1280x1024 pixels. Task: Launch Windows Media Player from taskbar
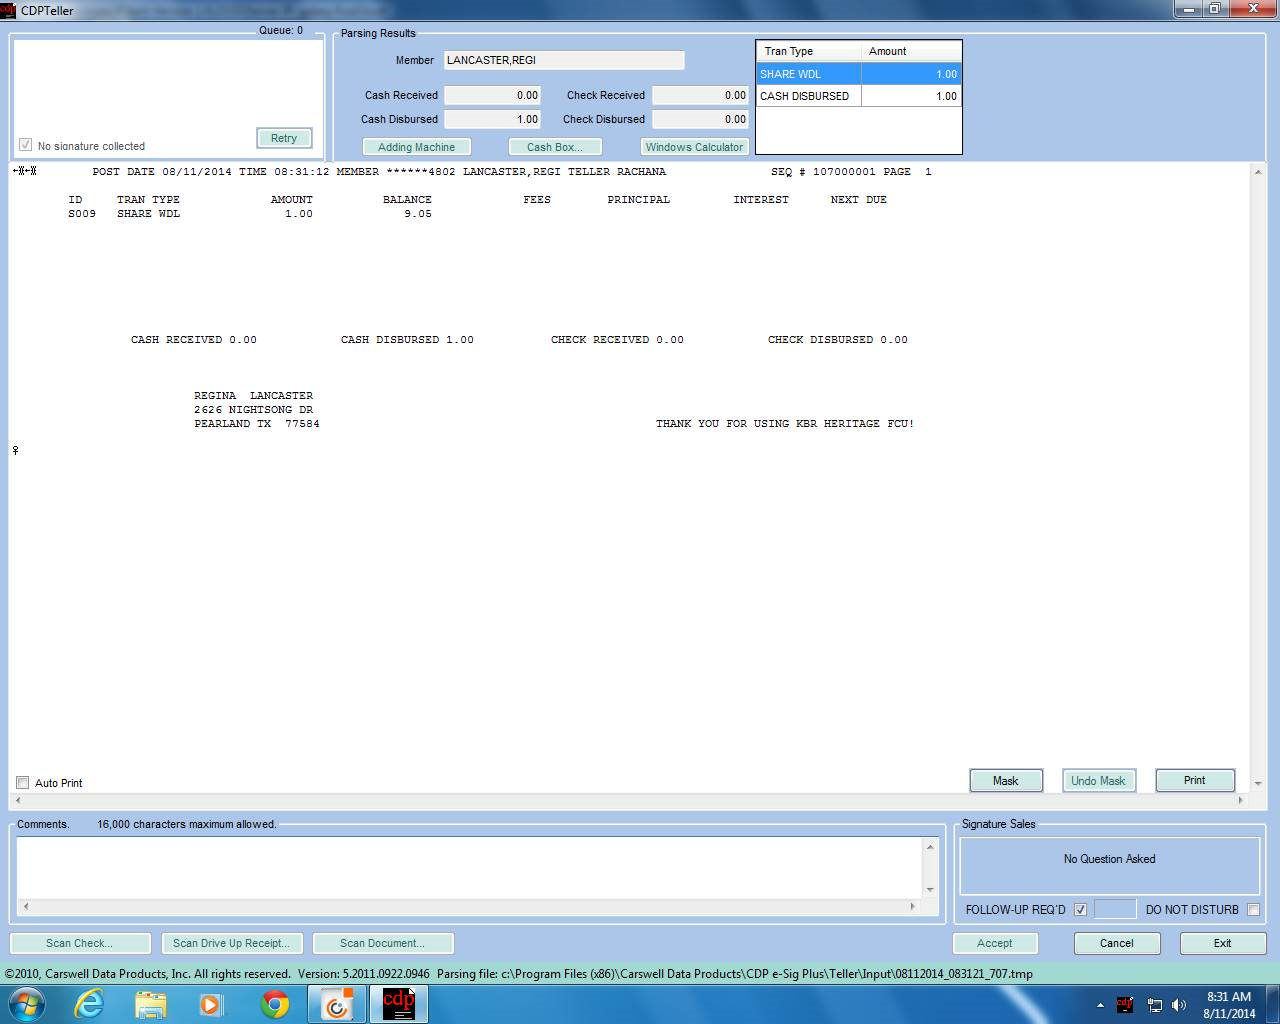tap(211, 1004)
